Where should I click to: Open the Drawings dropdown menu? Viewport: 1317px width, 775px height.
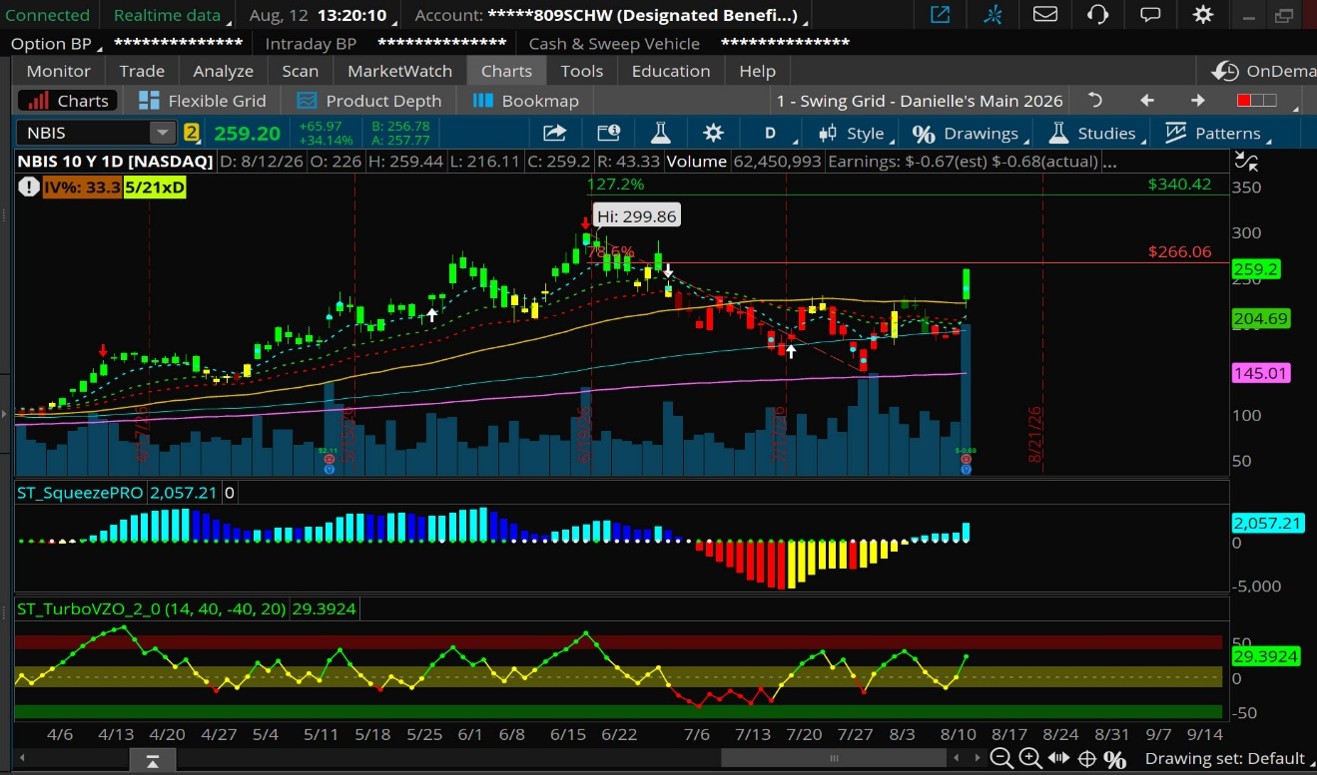pyautogui.click(x=971, y=133)
